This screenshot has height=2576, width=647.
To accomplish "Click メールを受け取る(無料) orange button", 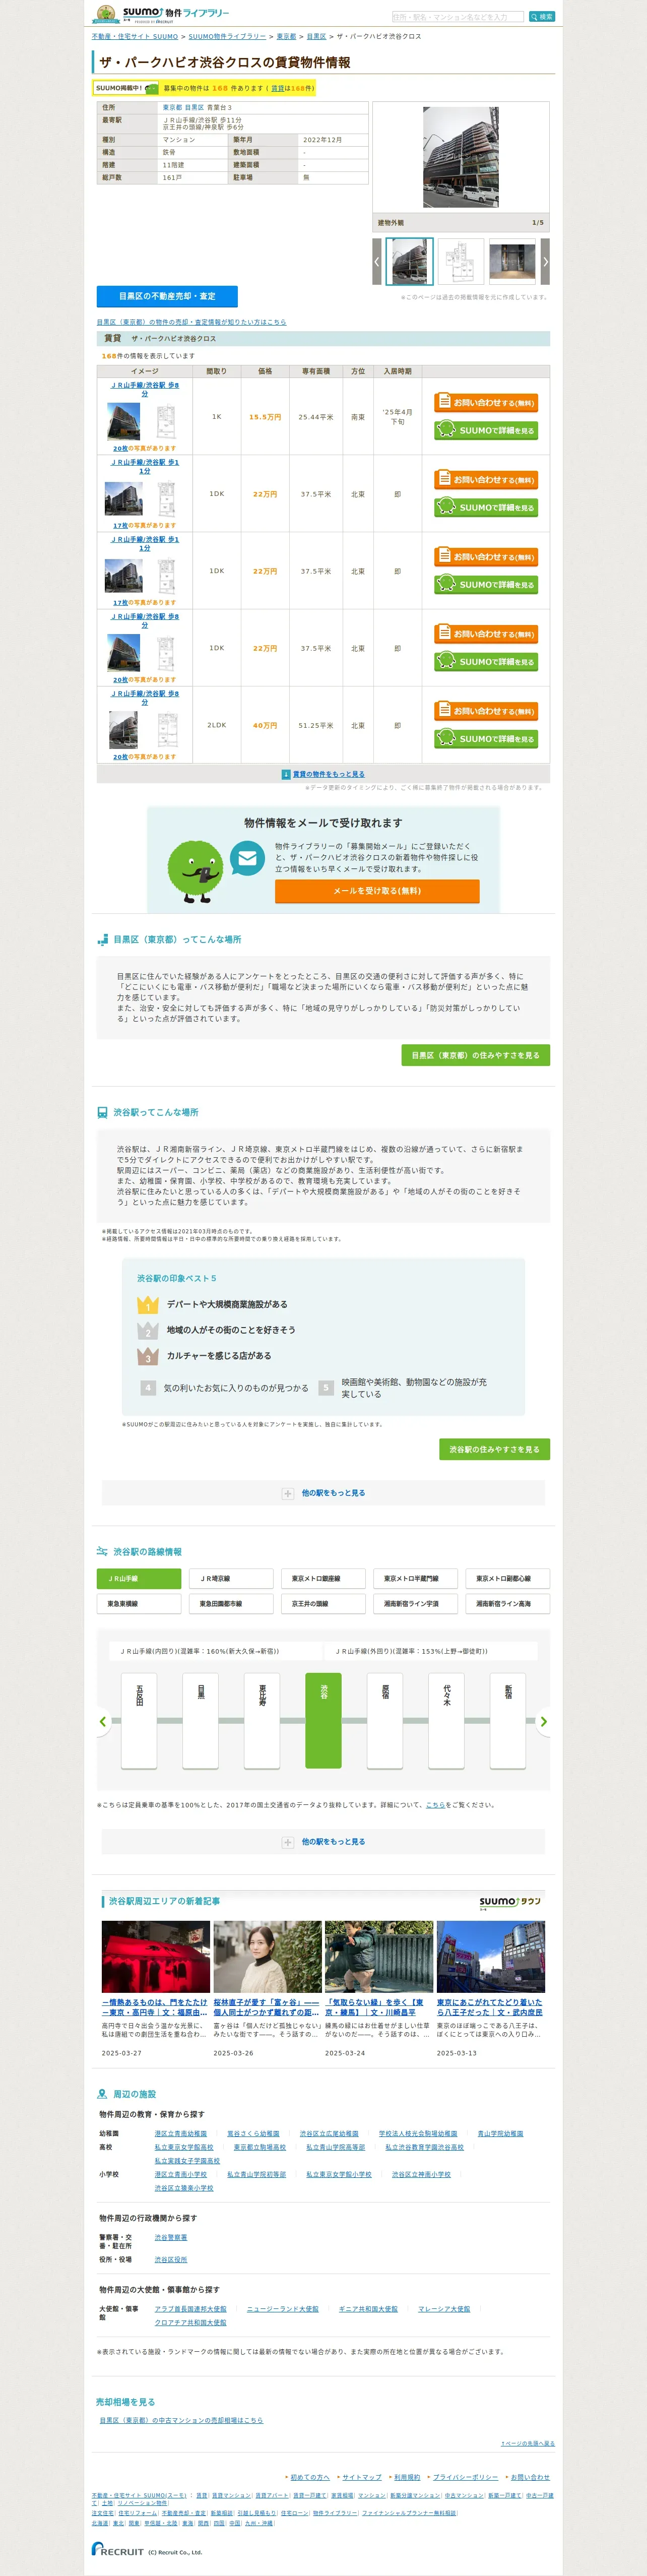I will pos(377,890).
